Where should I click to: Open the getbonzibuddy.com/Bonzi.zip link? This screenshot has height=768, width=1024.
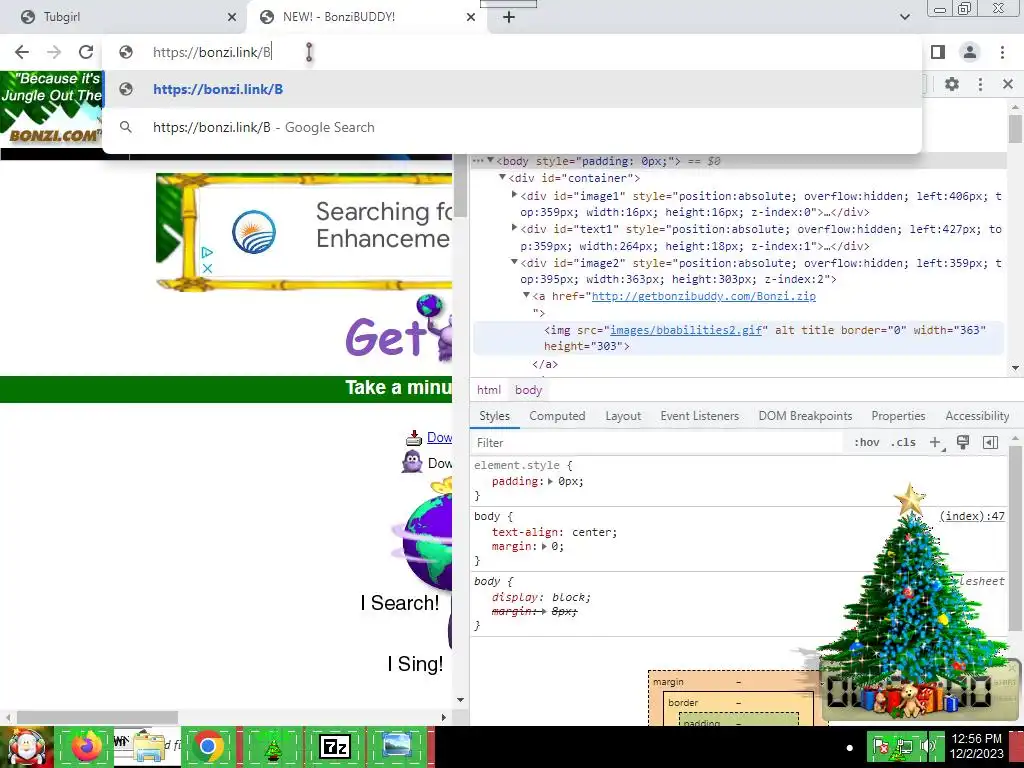point(703,296)
